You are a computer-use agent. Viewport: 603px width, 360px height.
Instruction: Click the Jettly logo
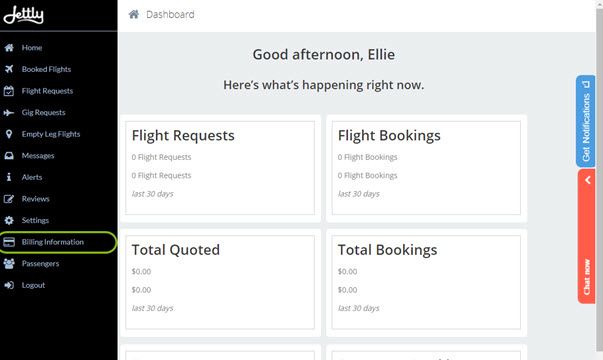[x=23, y=15]
